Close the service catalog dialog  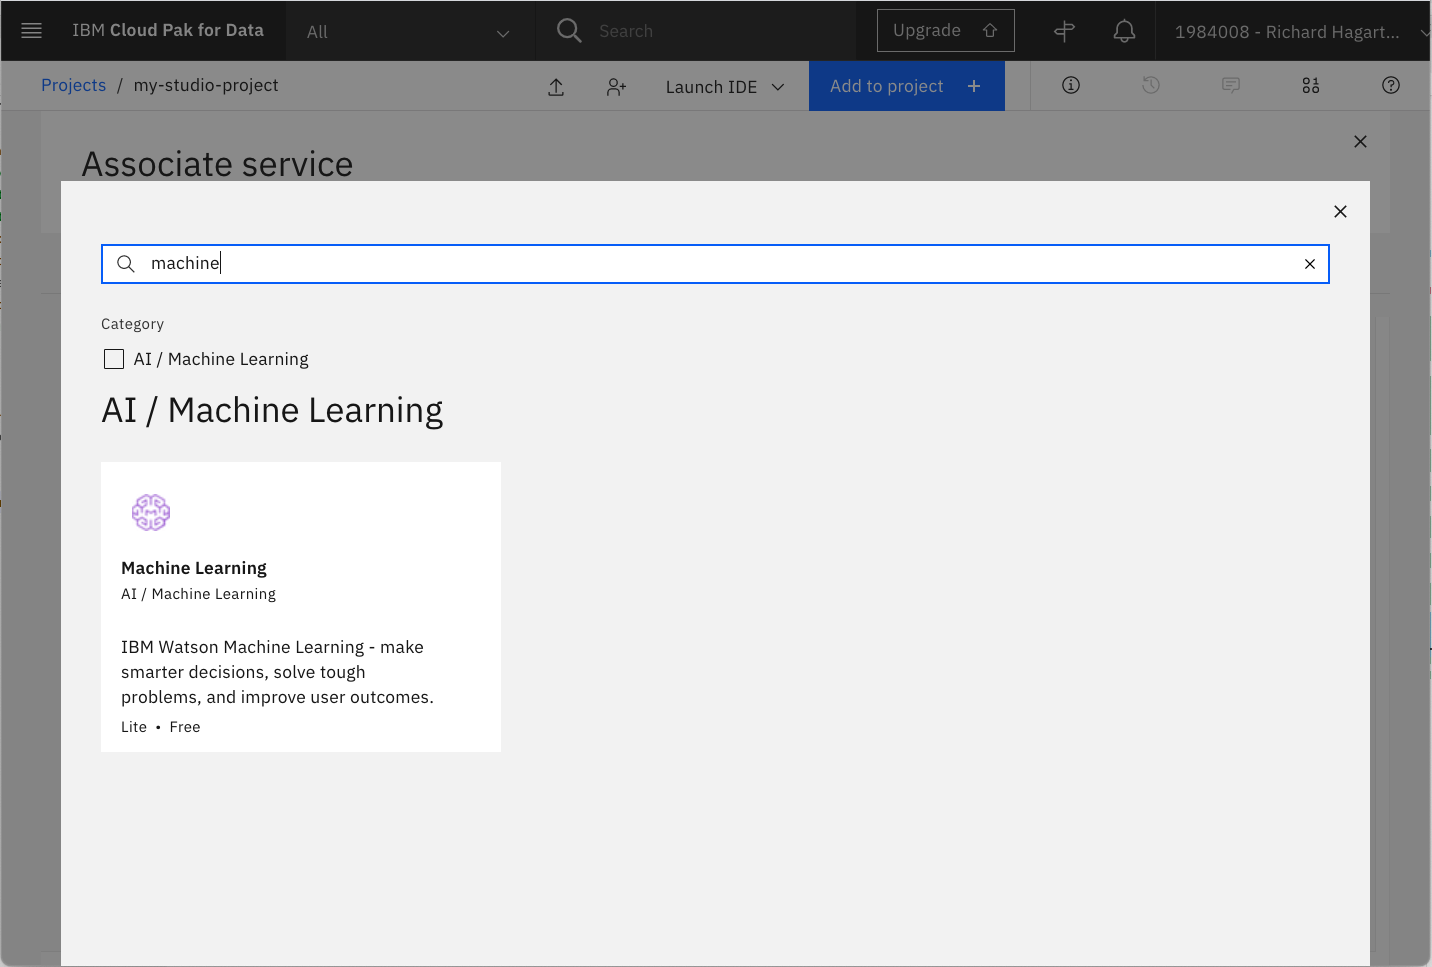pyautogui.click(x=1341, y=212)
